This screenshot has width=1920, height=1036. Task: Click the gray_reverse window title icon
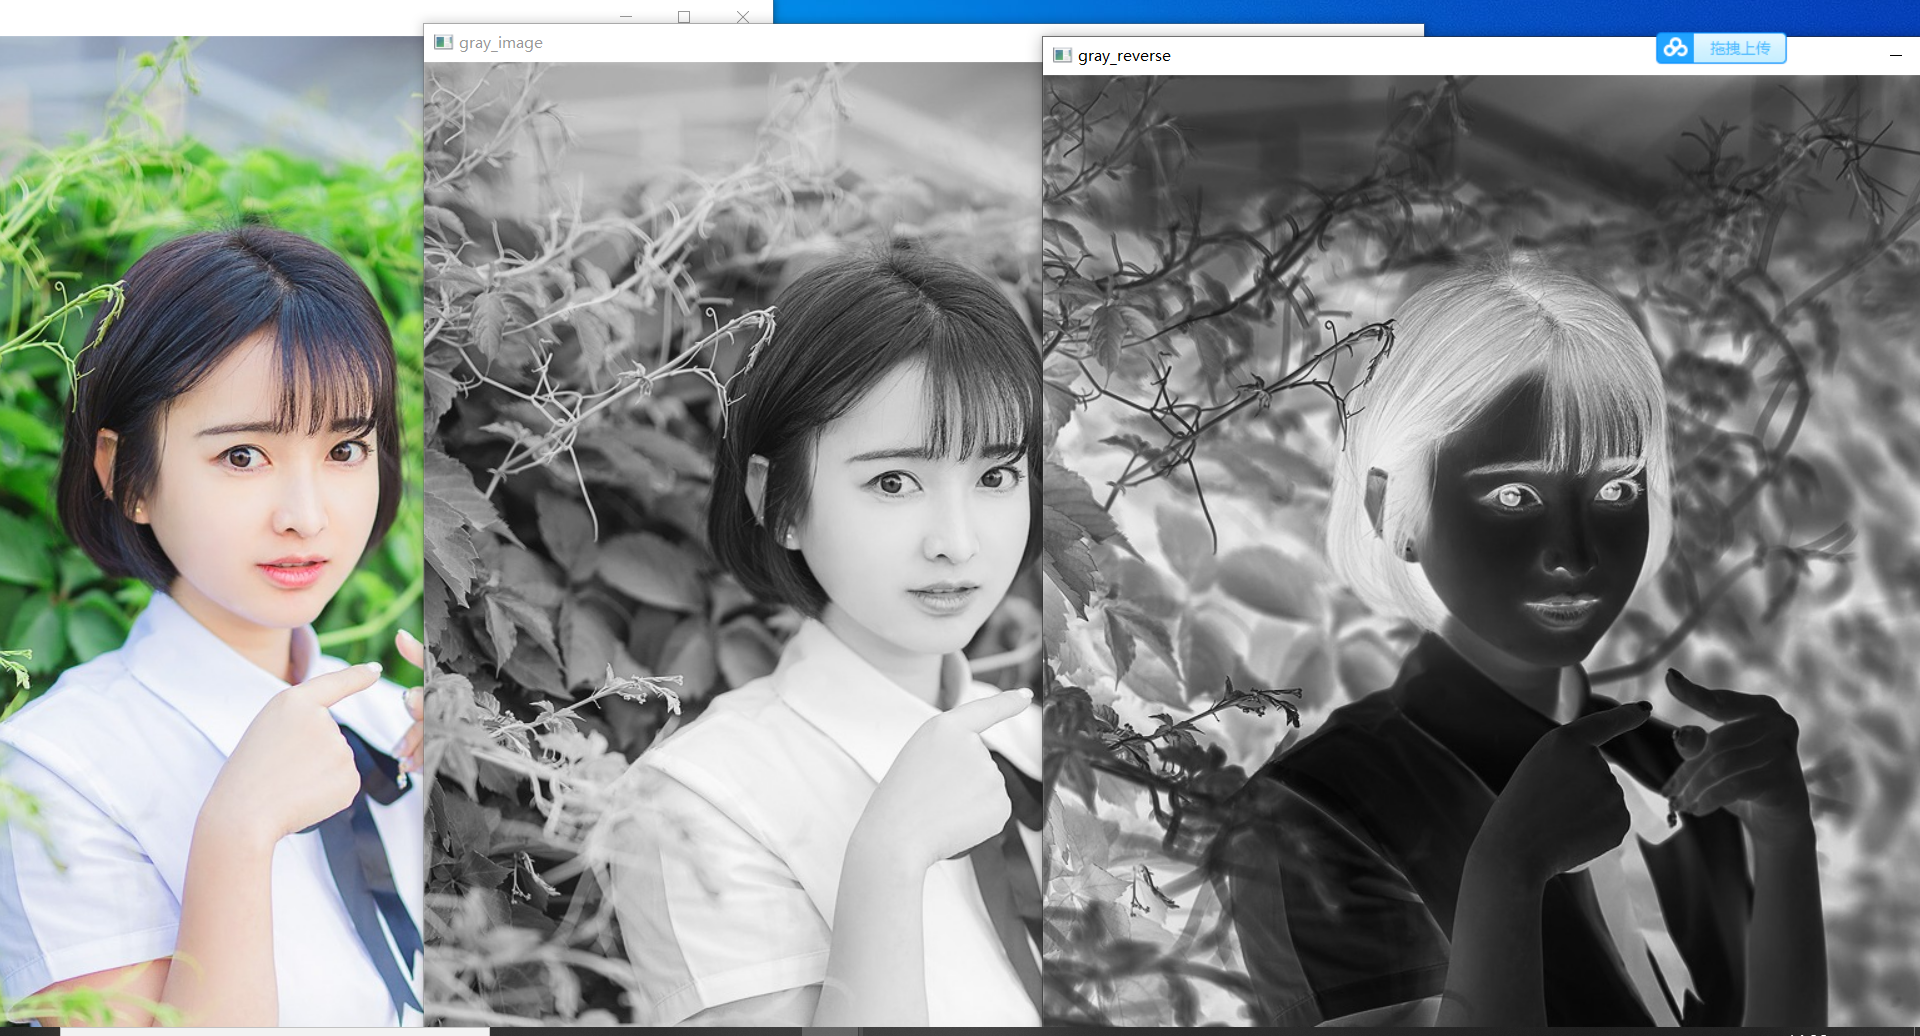click(x=1062, y=55)
